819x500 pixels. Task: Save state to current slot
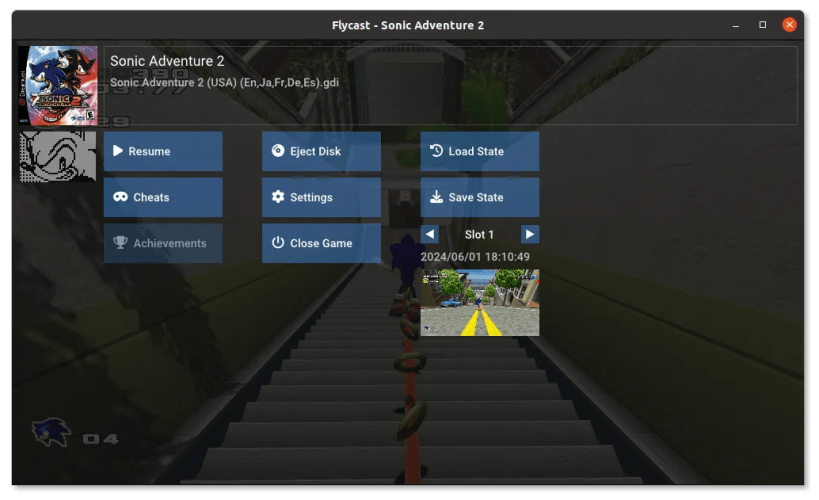point(479,197)
